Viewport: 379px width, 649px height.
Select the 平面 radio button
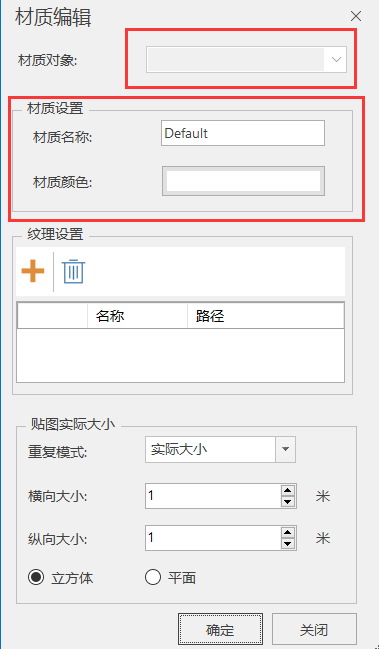[153, 577]
